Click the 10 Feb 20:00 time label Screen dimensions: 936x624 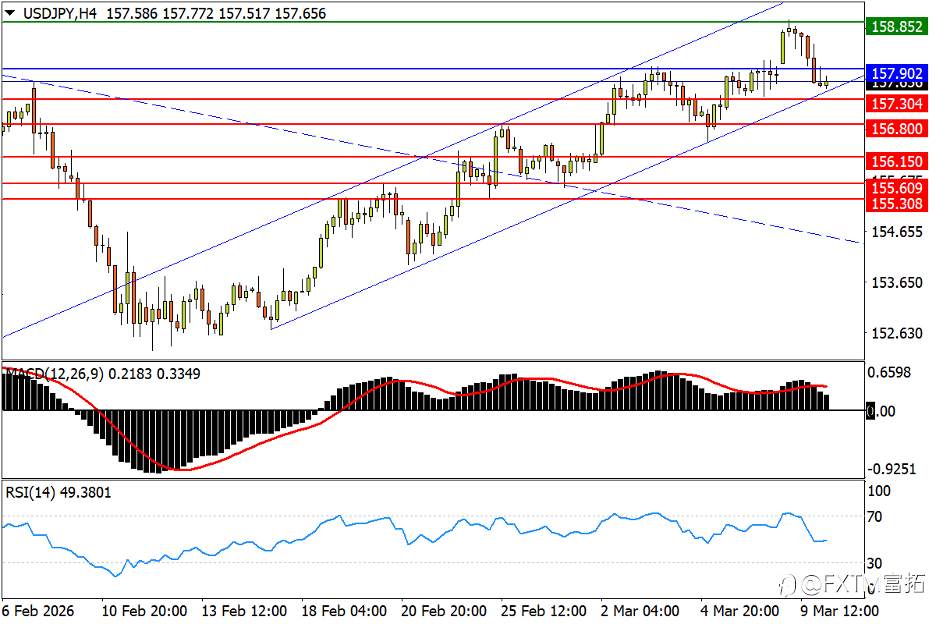pos(144,611)
